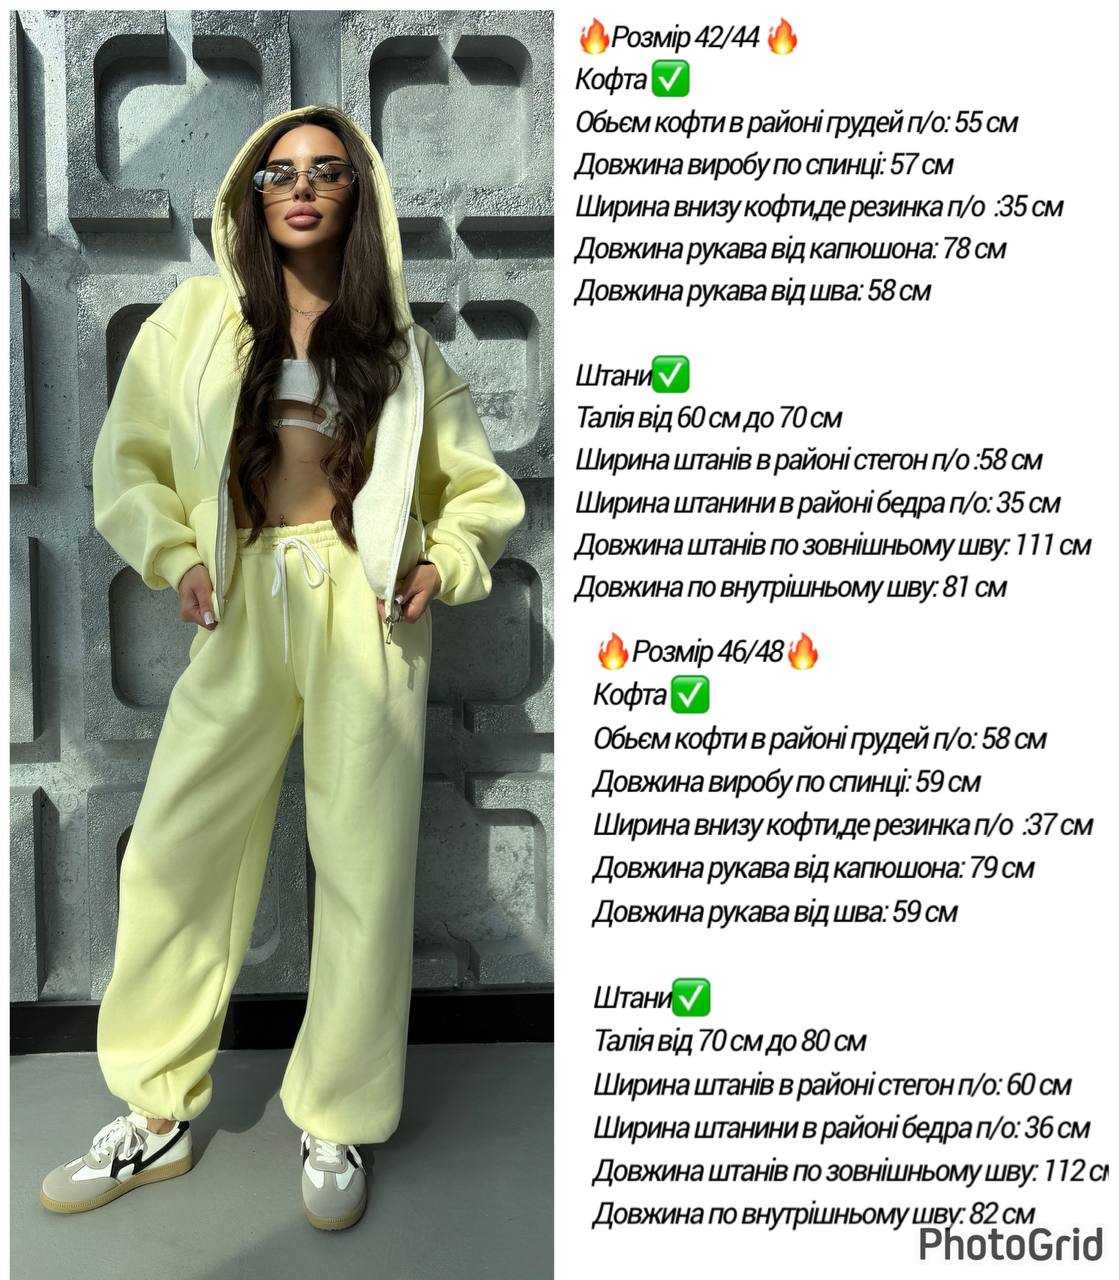Click the fire emoji before Розмір 46/48
Viewport: 1119px width, 1280px height.
(x=613, y=652)
